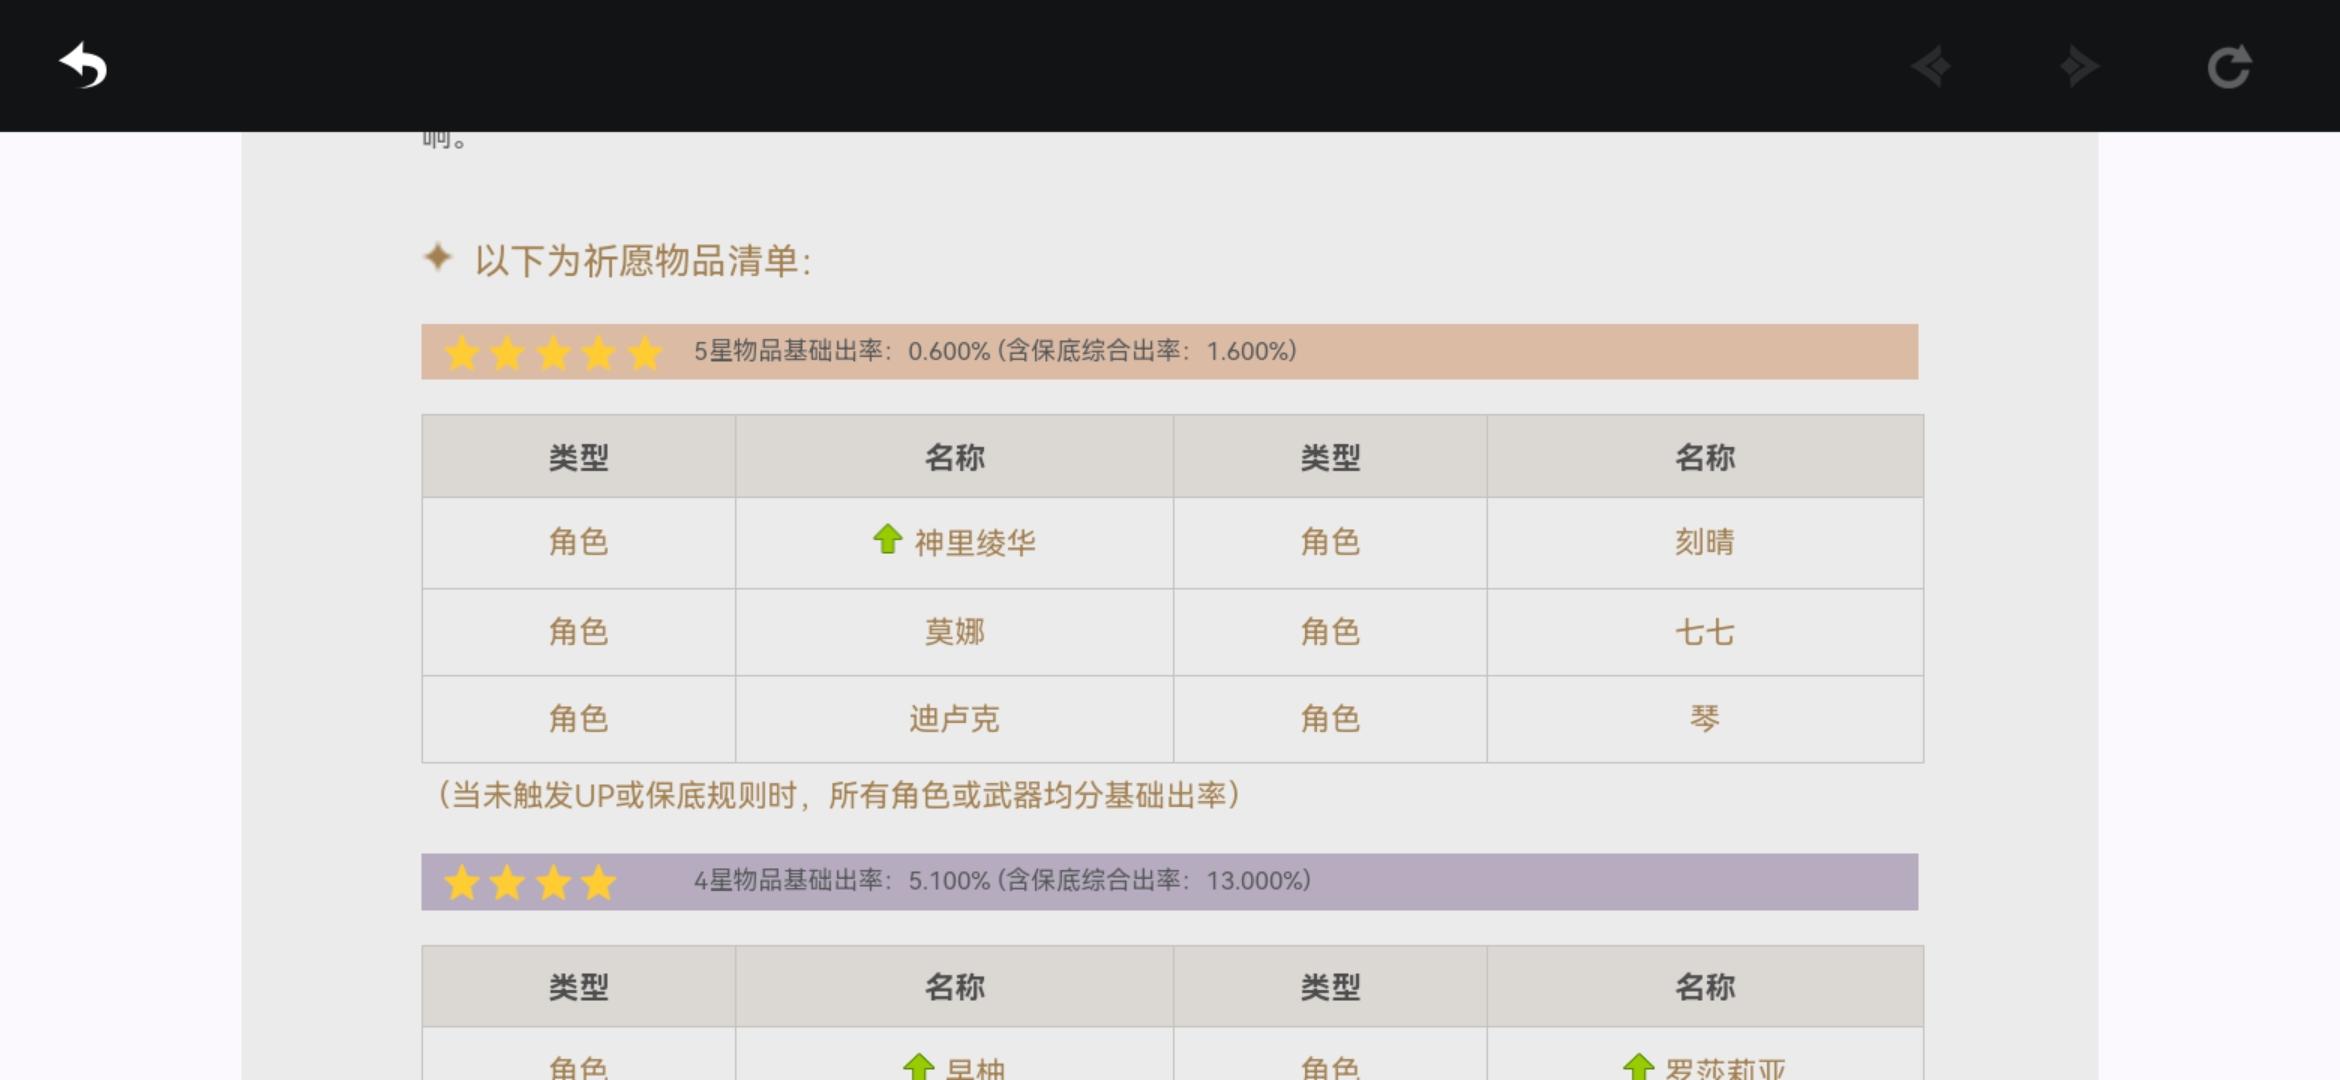Image resolution: width=2340 pixels, height=1080 pixels.
Task: Select character name 神里绫华
Action: coord(975,542)
